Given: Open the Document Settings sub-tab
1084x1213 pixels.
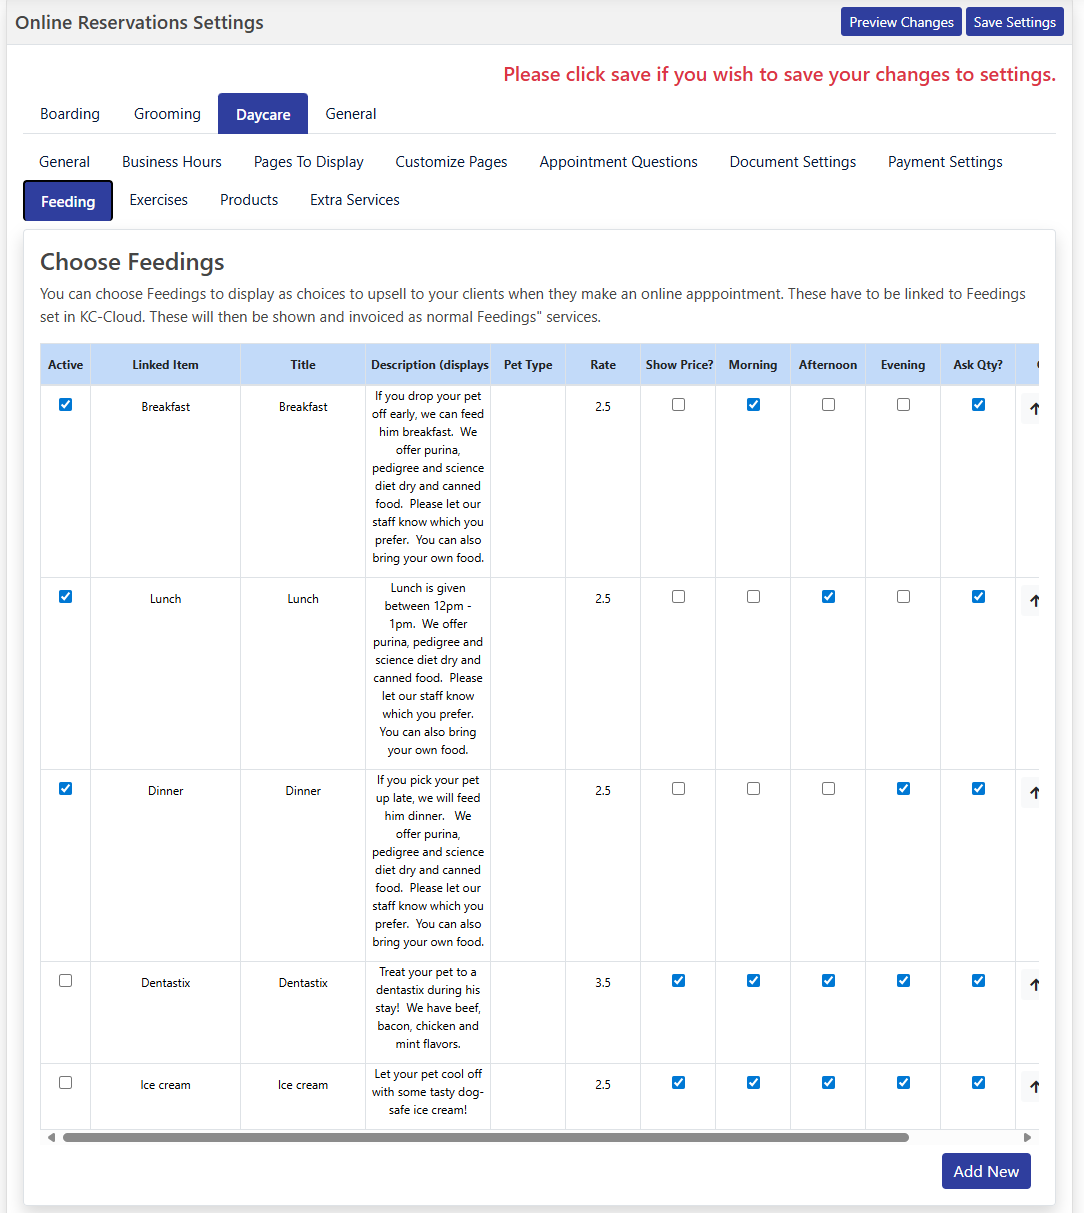Looking at the screenshot, I should tap(793, 162).
